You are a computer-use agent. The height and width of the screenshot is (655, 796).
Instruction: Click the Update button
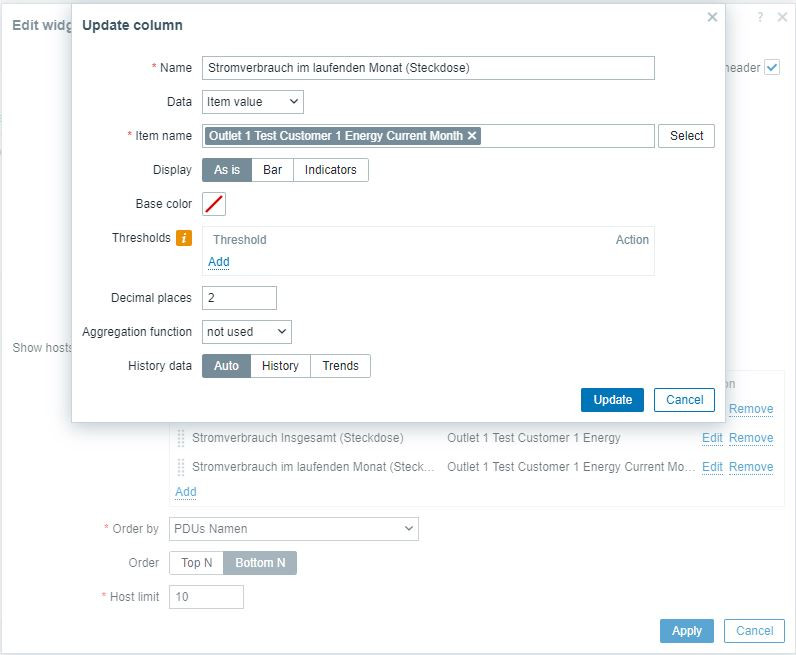pyautogui.click(x=612, y=400)
